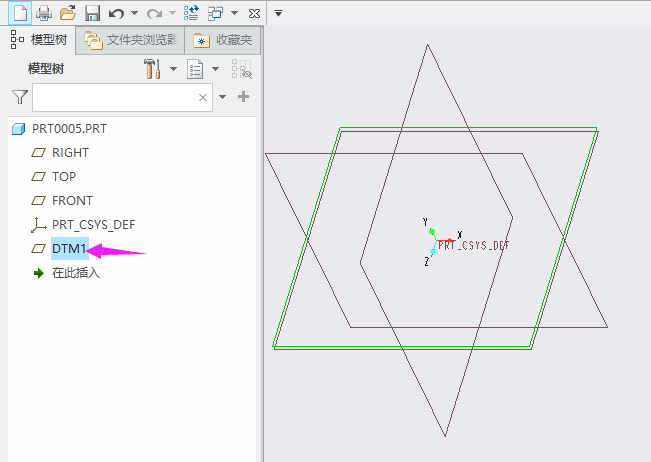Open the Undo history dropdown arrow

click(133, 14)
